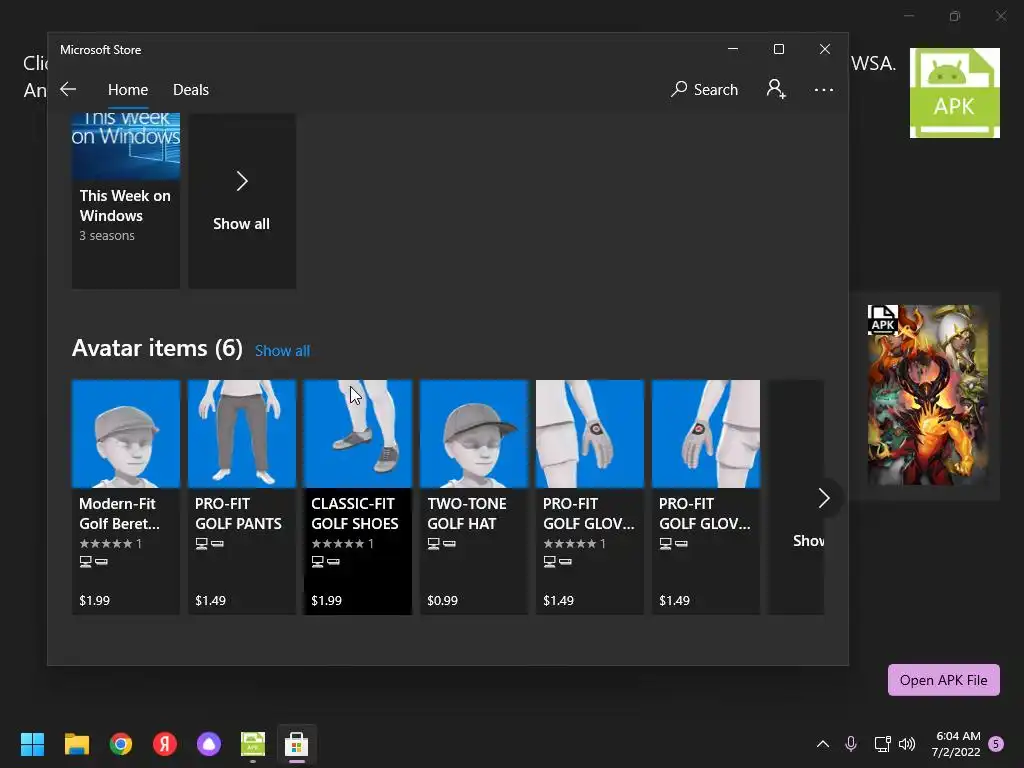Open PRO-FIT GOLF GLOV item with rating
The height and width of the screenshot is (768, 1024).
tap(590, 497)
